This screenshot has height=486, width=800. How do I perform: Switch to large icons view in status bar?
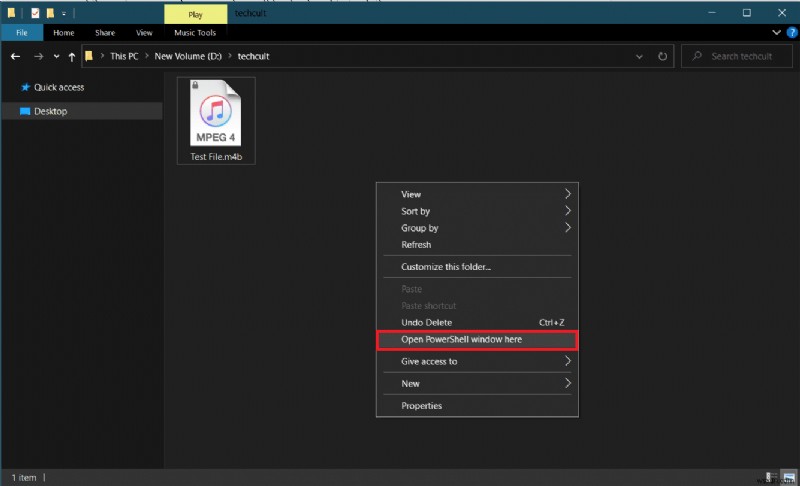pos(788,478)
